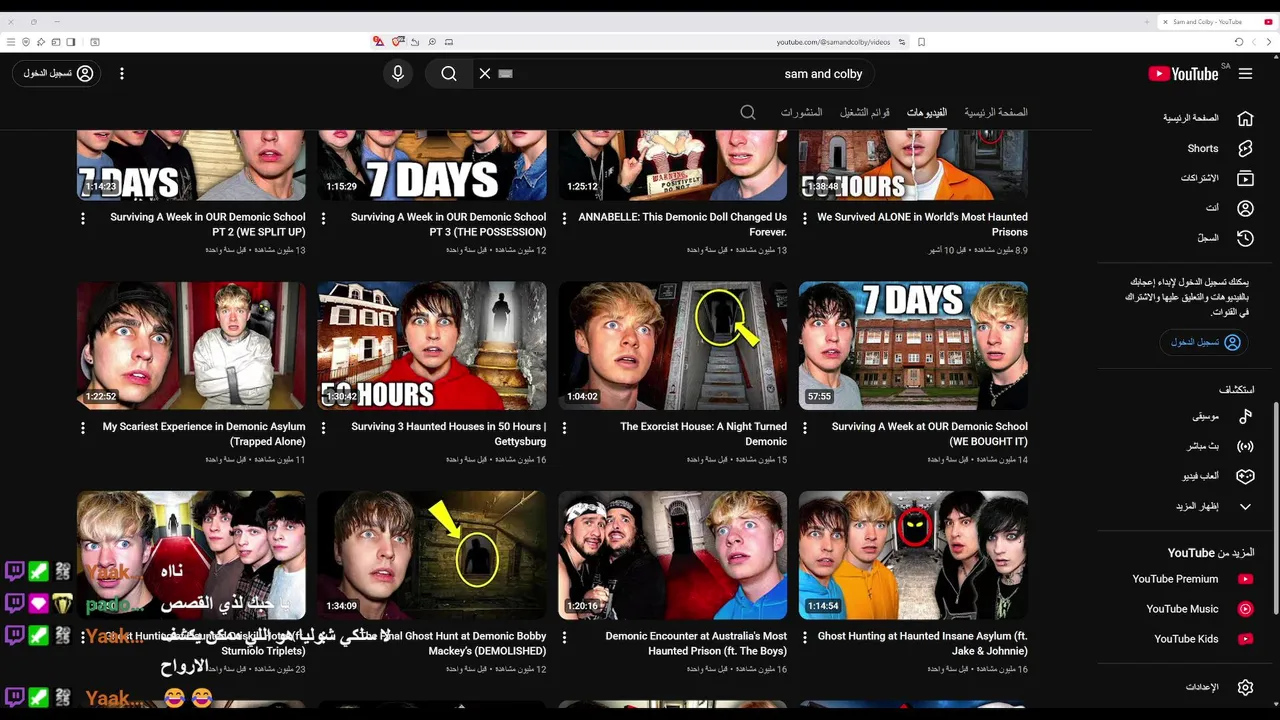Viewport: 1280px width, 720px height.
Task: Play the 57:55 Demonic School thumbnail
Action: click(913, 346)
